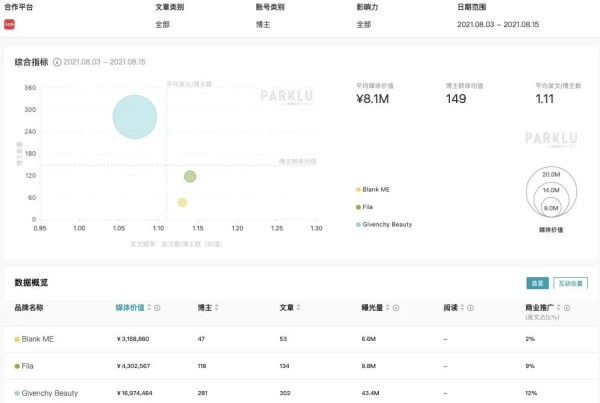The height and width of the screenshot is (403, 600).
Task: Sort table by 阅读 column arrows
Action: (462, 308)
